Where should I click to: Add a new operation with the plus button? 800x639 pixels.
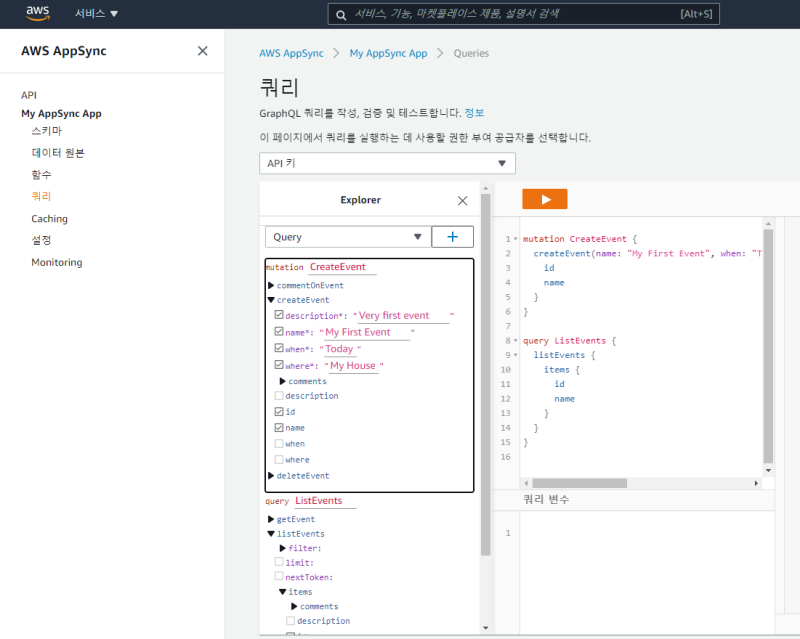(x=453, y=237)
